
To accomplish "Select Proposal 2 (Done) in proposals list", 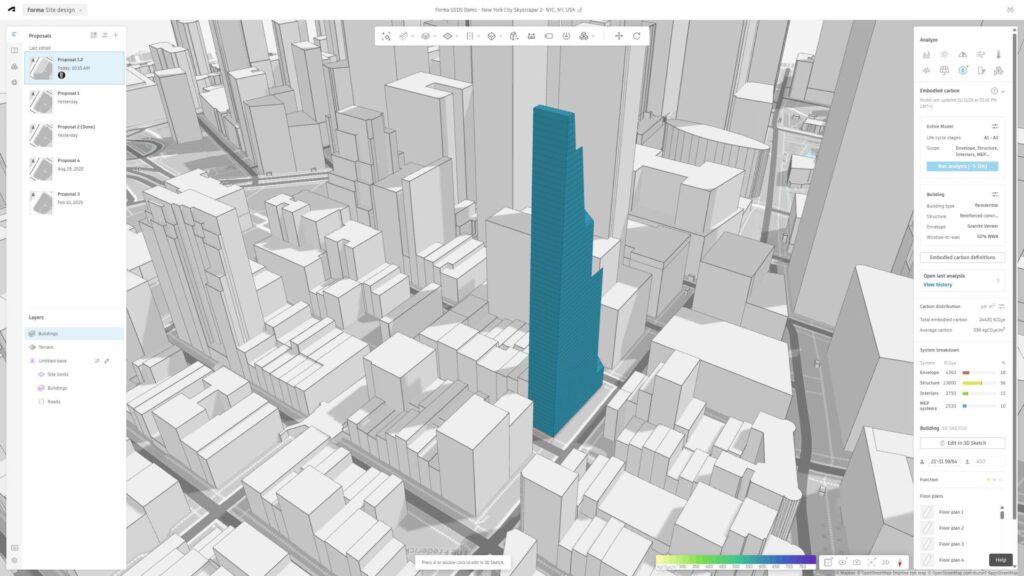I will (75, 130).
